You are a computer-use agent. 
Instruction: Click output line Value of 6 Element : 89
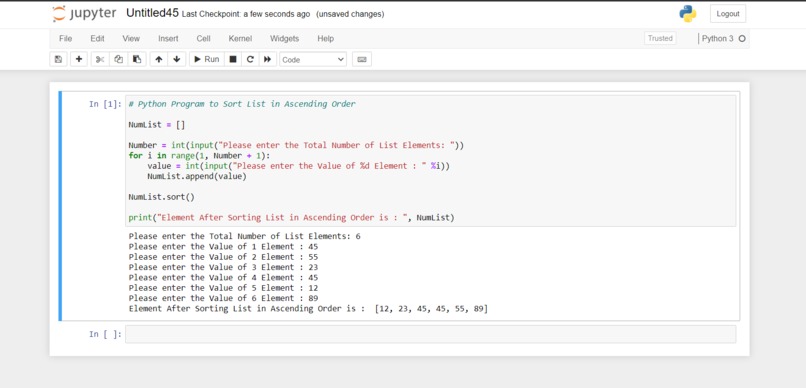pos(223,298)
